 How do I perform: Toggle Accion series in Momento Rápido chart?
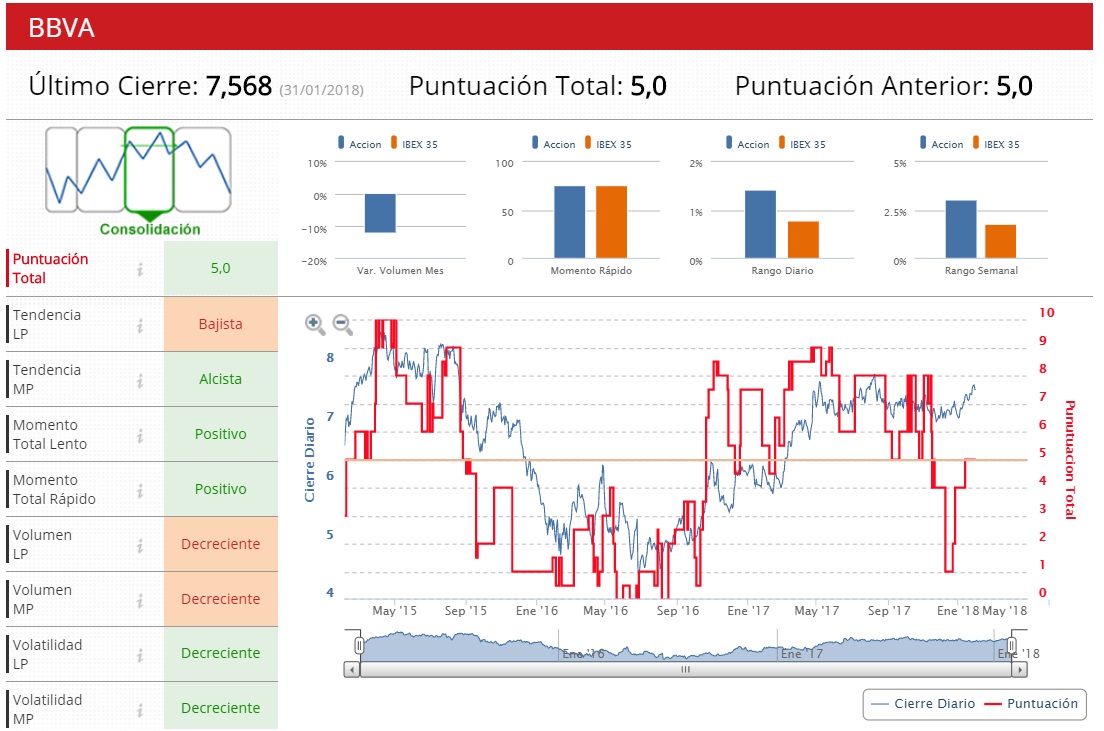click(553, 144)
